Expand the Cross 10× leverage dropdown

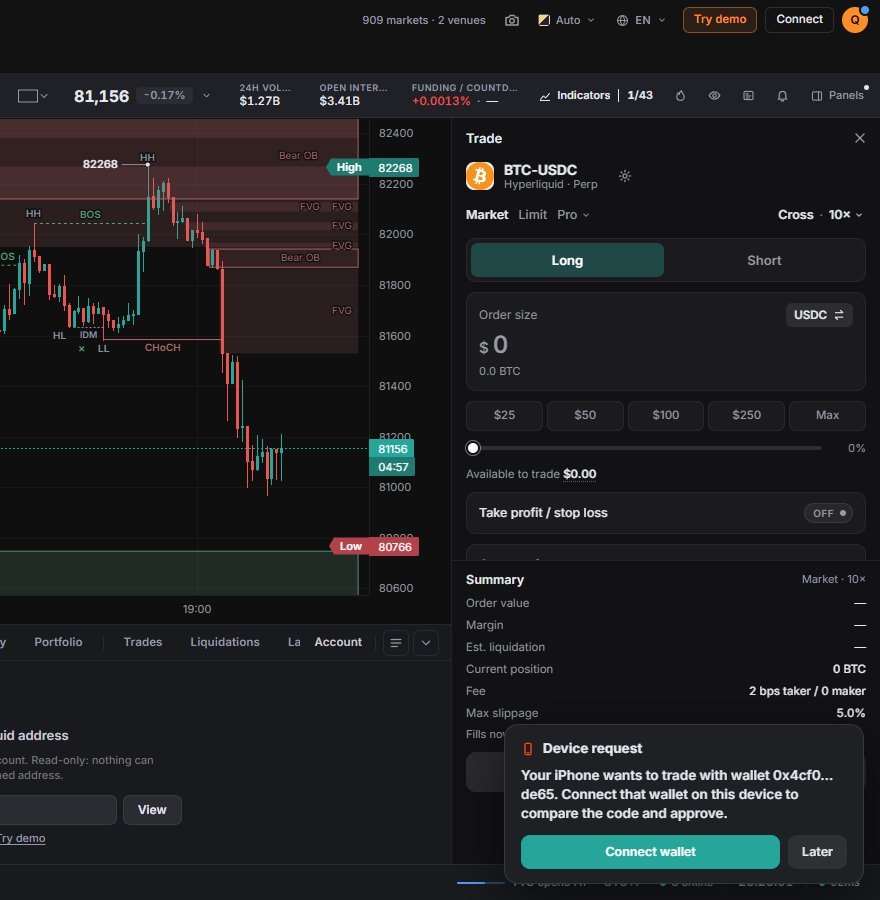click(820, 215)
